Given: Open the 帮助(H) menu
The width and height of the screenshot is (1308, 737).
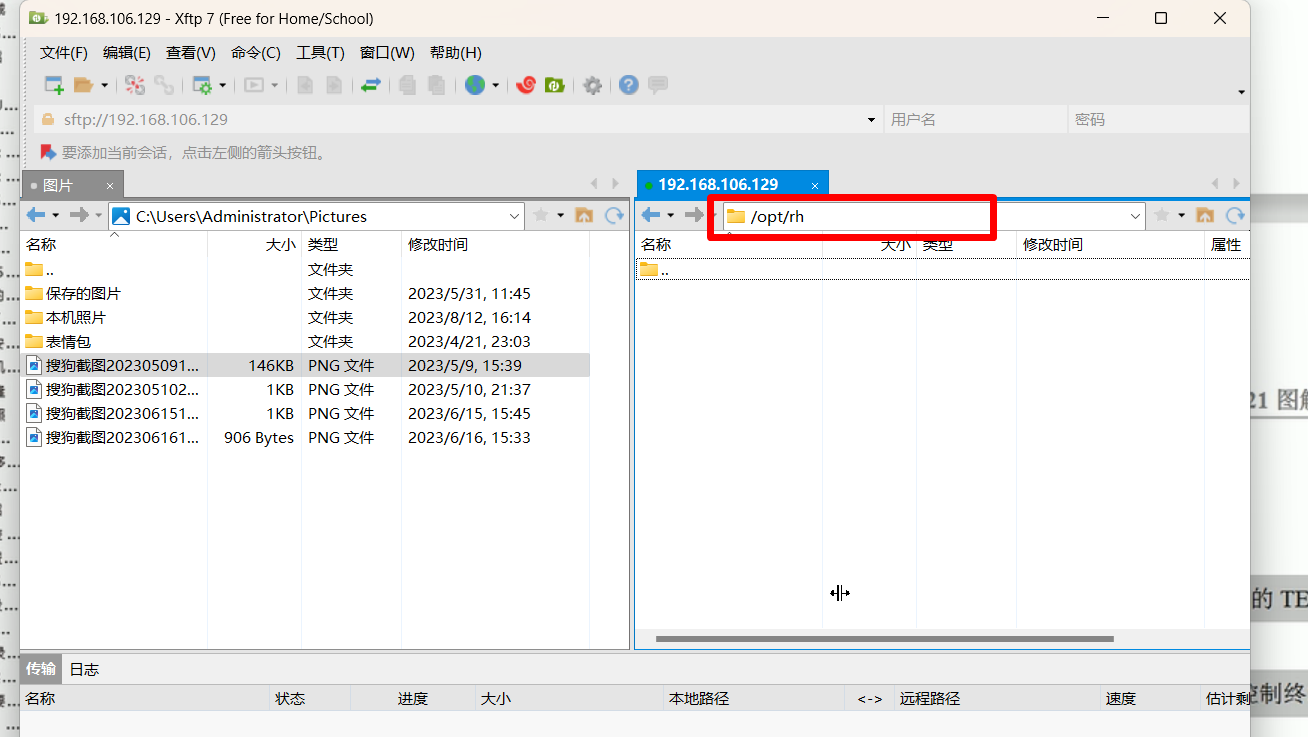Looking at the screenshot, I should pyautogui.click(x=456, y=53).
